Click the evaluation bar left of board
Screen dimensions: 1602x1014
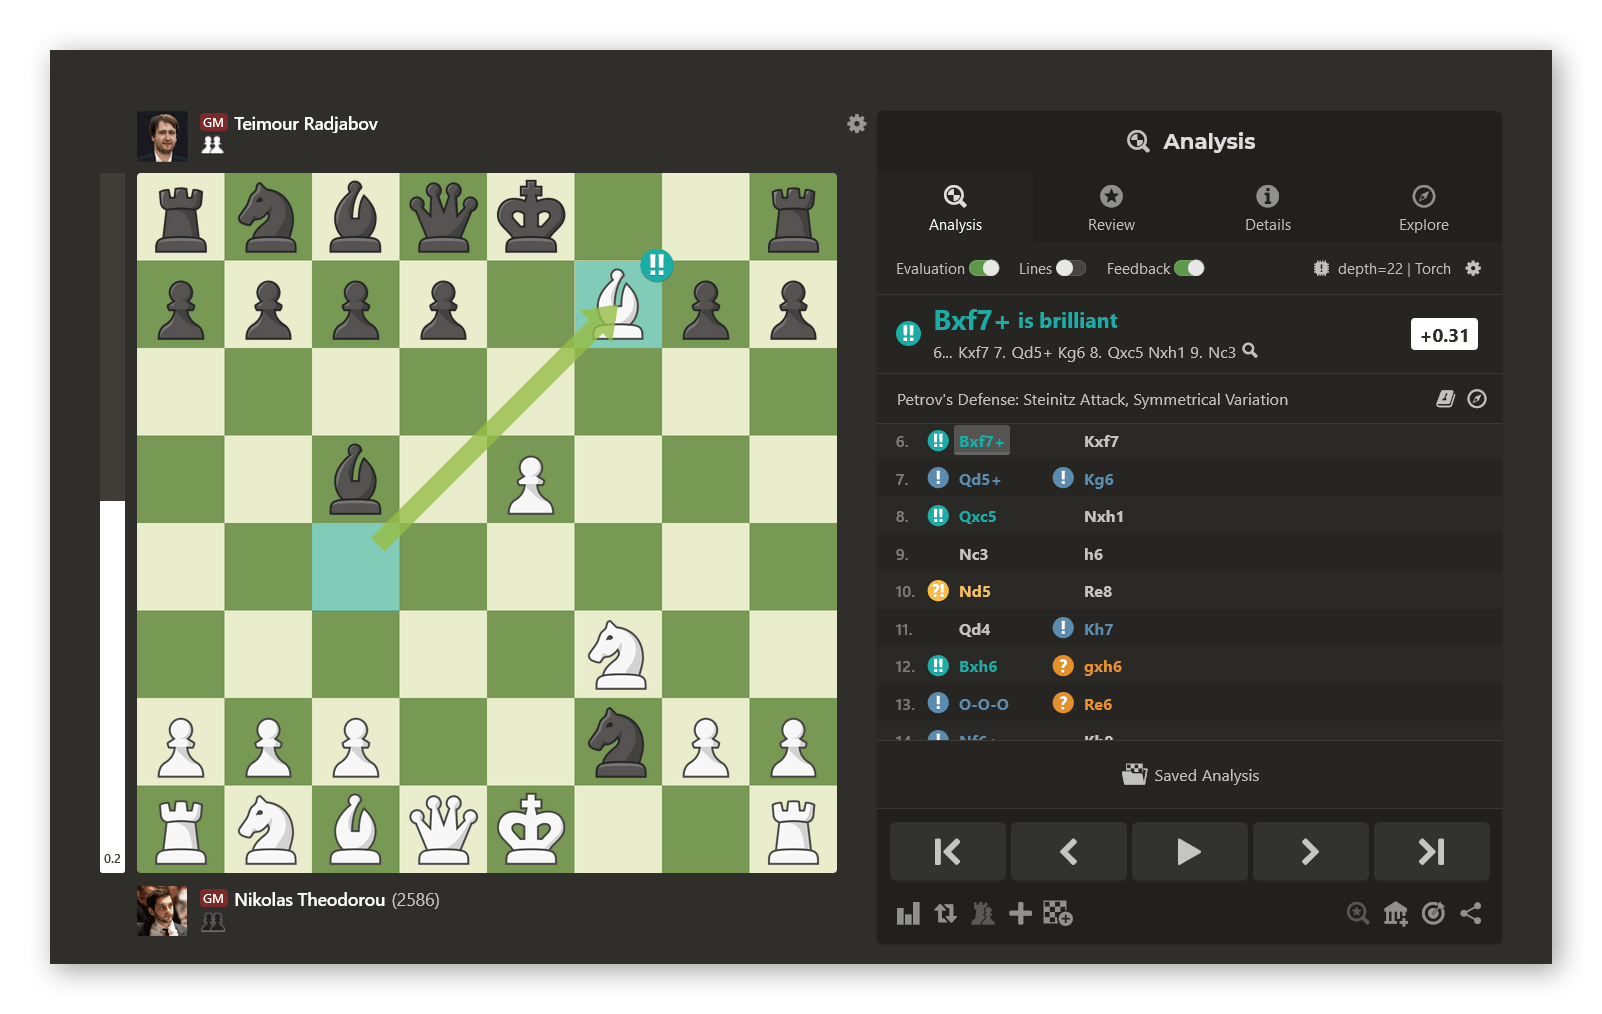tap(112, 522)
